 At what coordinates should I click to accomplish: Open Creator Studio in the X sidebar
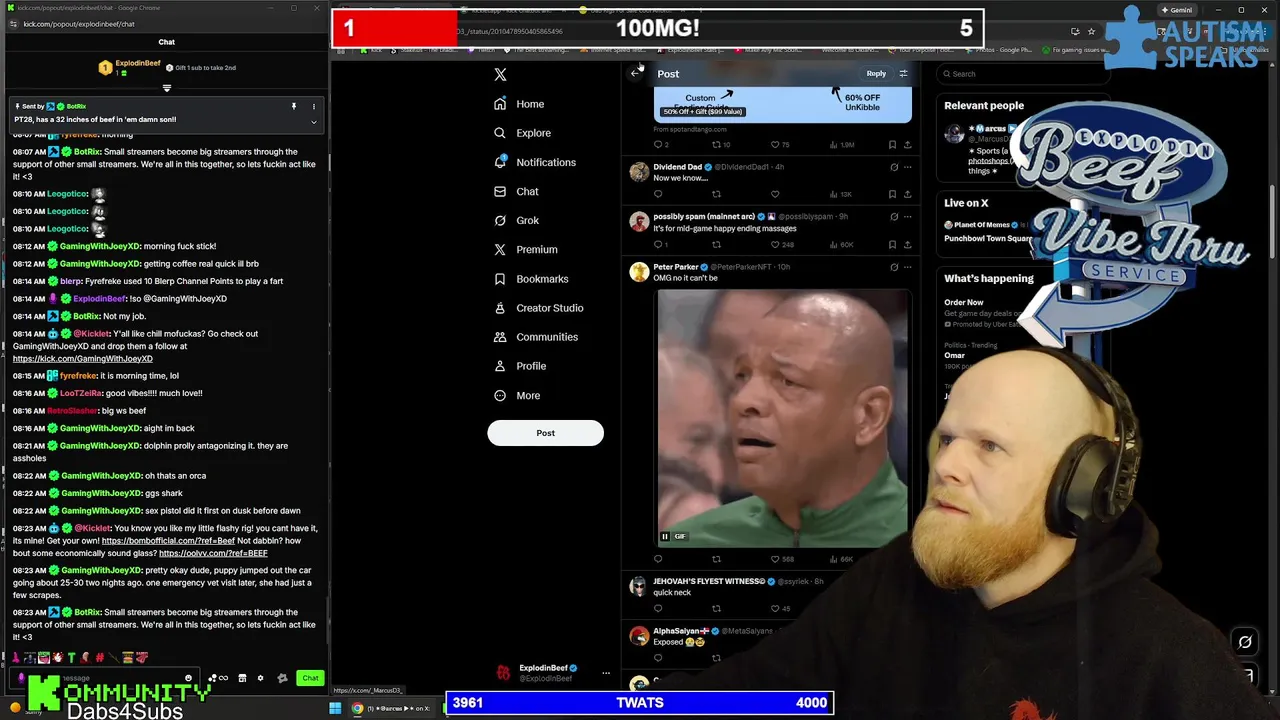pos(539,308)
